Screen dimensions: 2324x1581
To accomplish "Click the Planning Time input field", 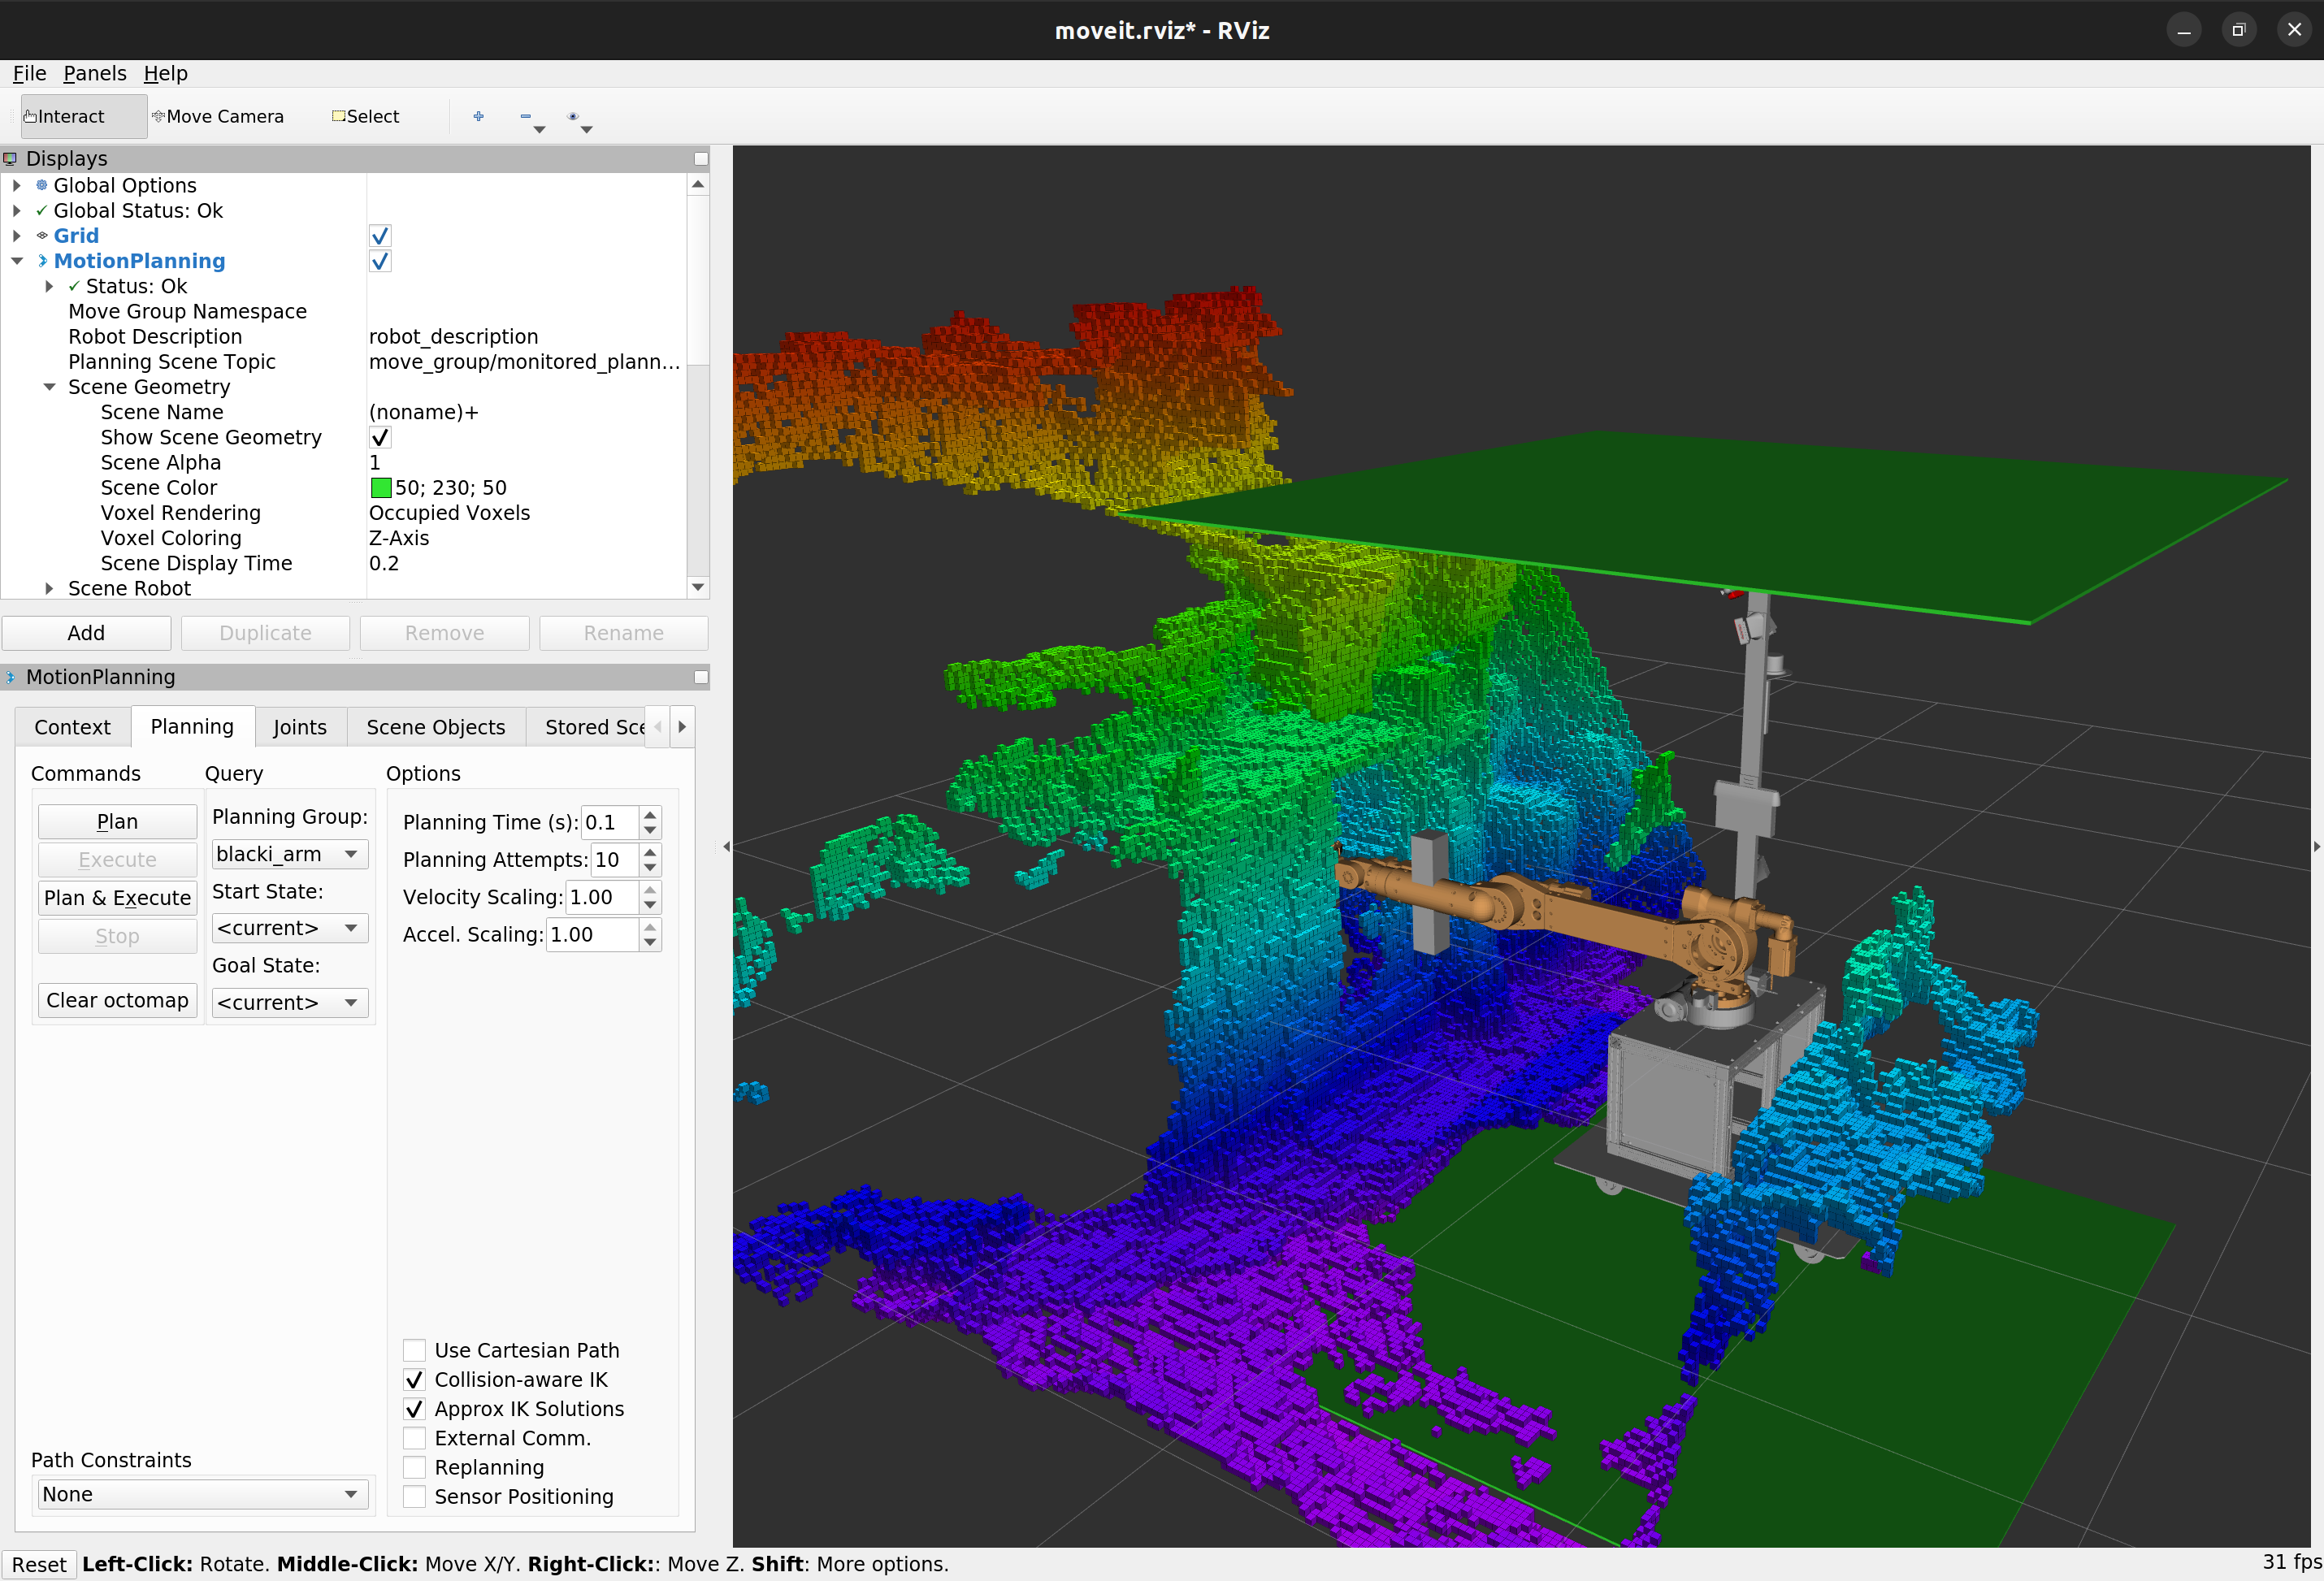I will point(609,823).
